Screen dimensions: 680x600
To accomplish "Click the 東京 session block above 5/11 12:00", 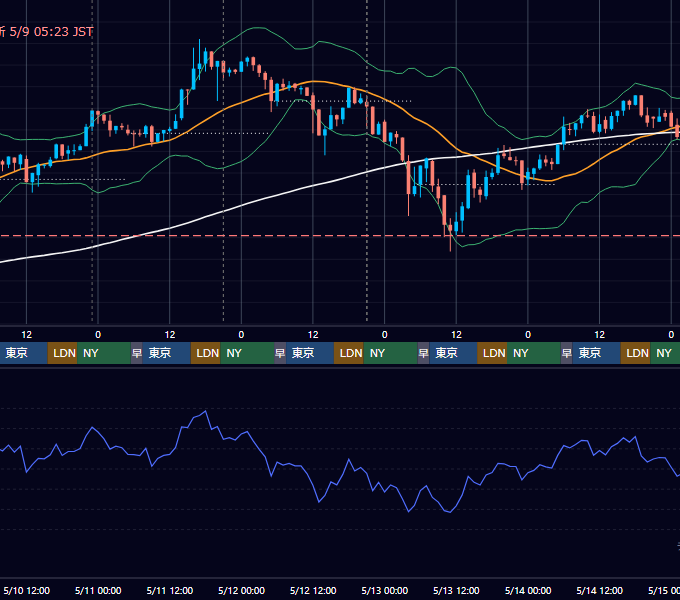I will [x=167, y=353].
